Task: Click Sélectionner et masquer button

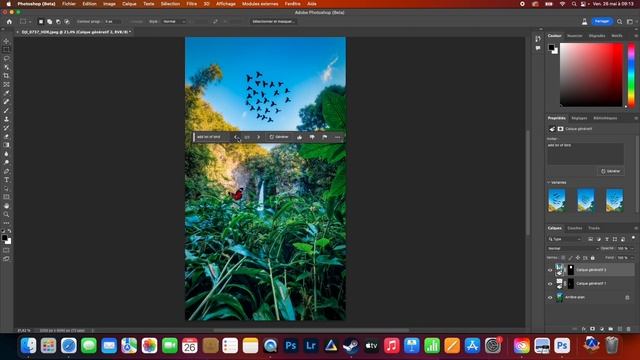Action: click(273, 22)
